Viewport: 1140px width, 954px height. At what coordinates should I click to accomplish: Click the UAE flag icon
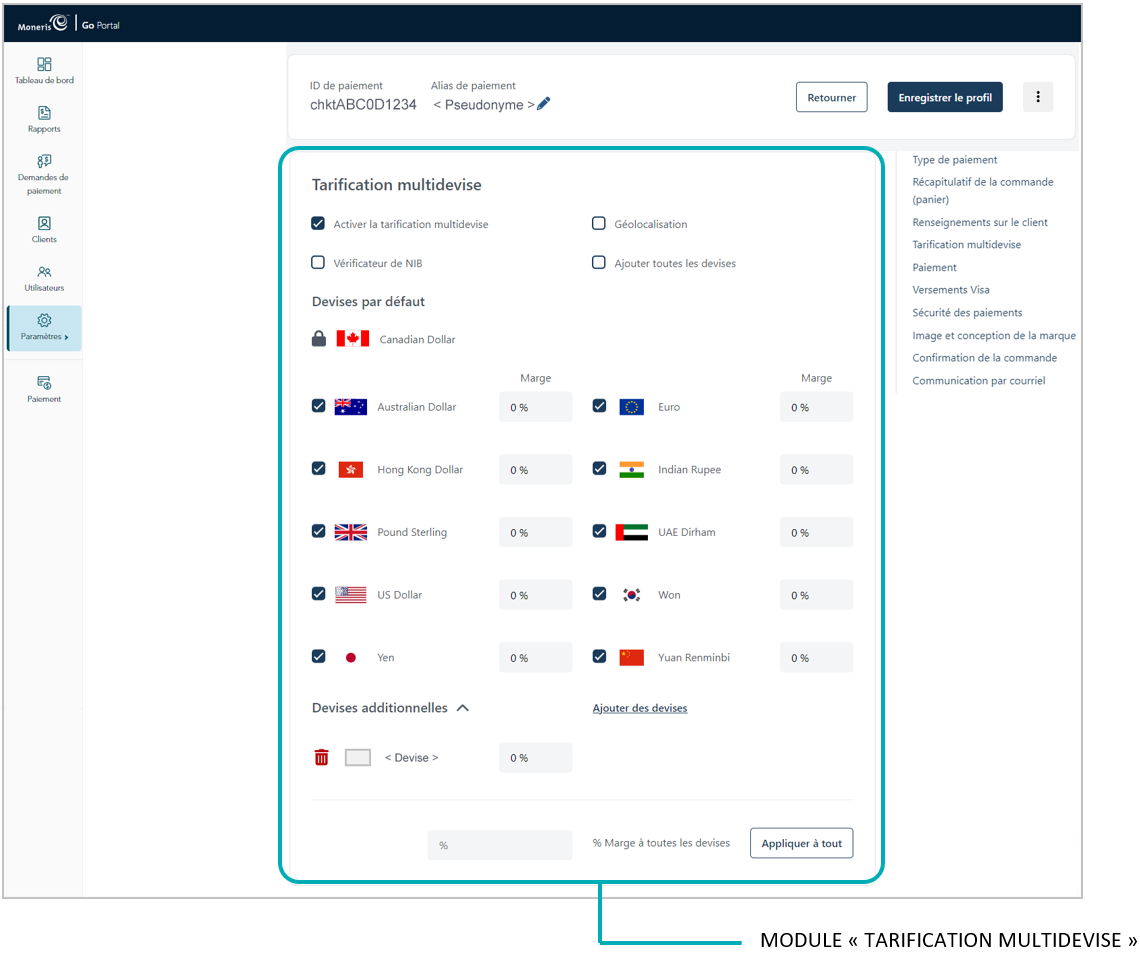(631, 532)
